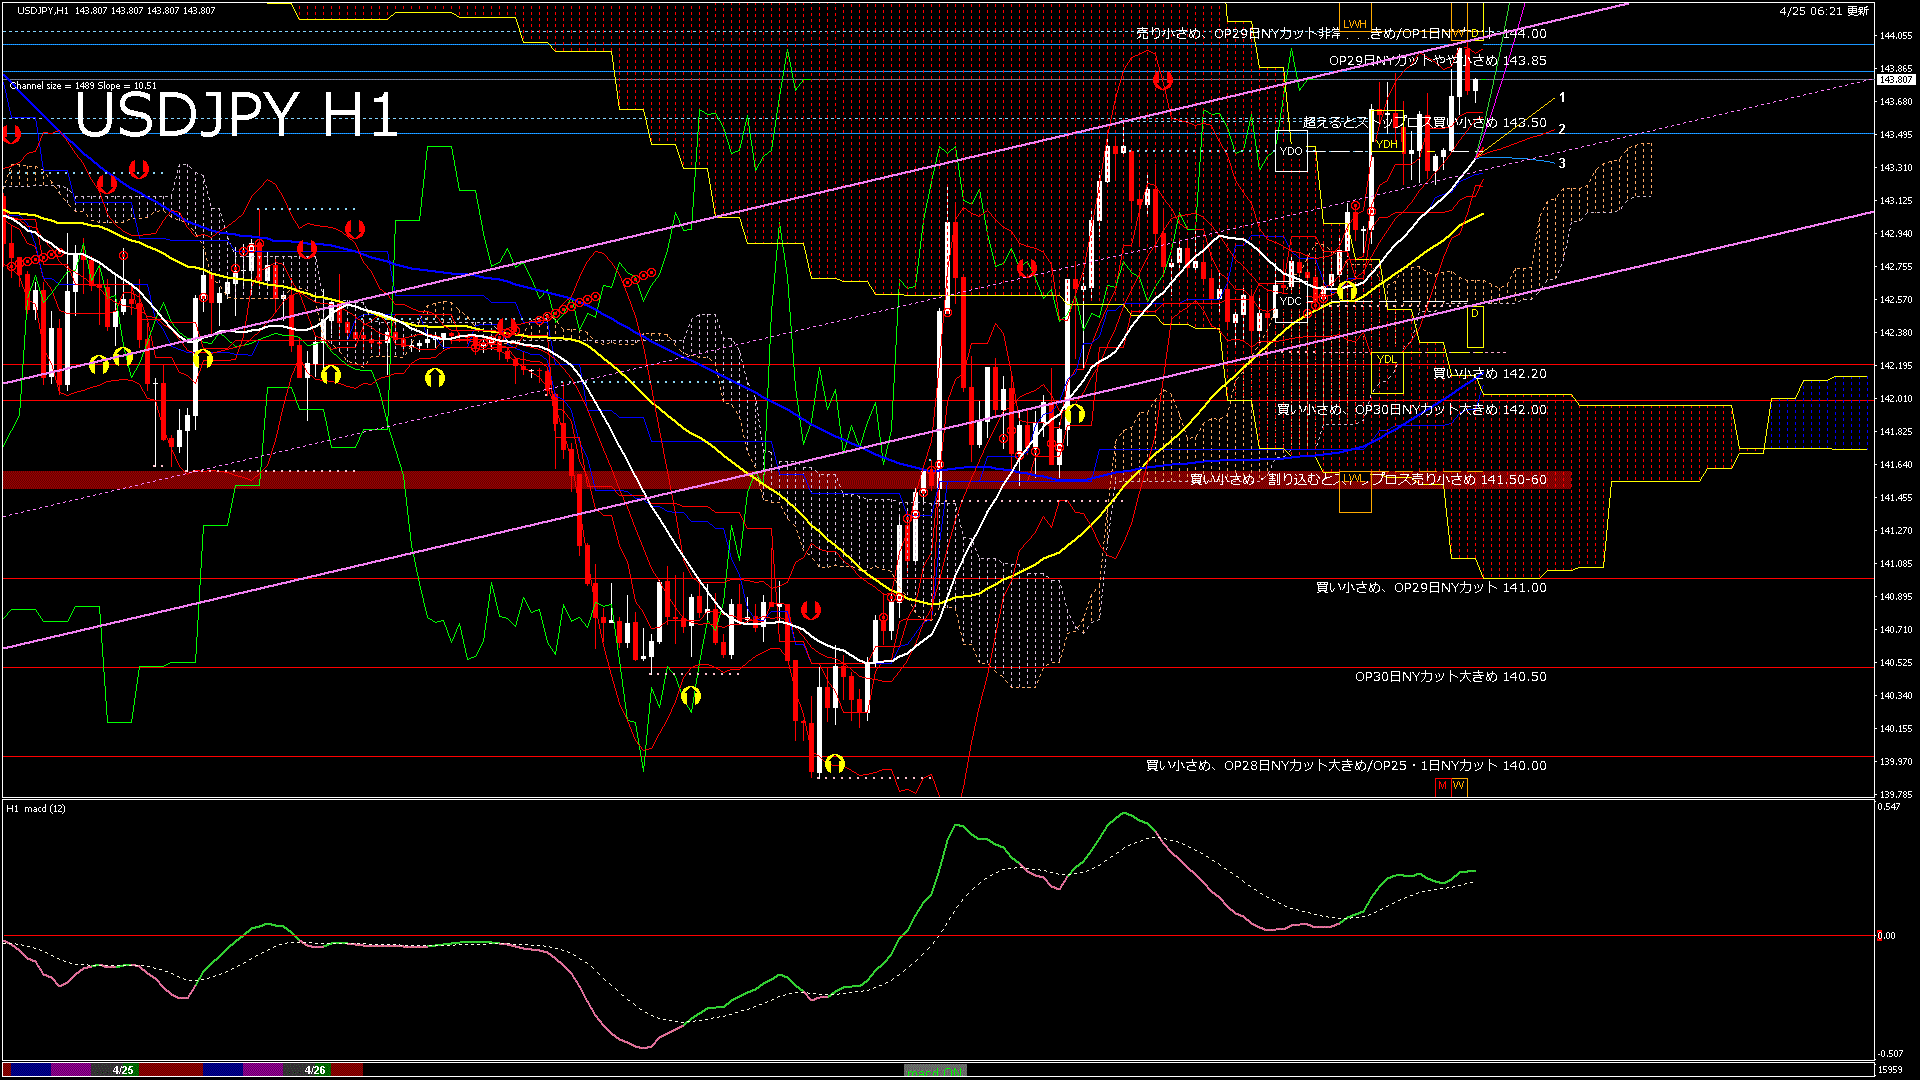Click the YDO marker box on chart

1291,151
